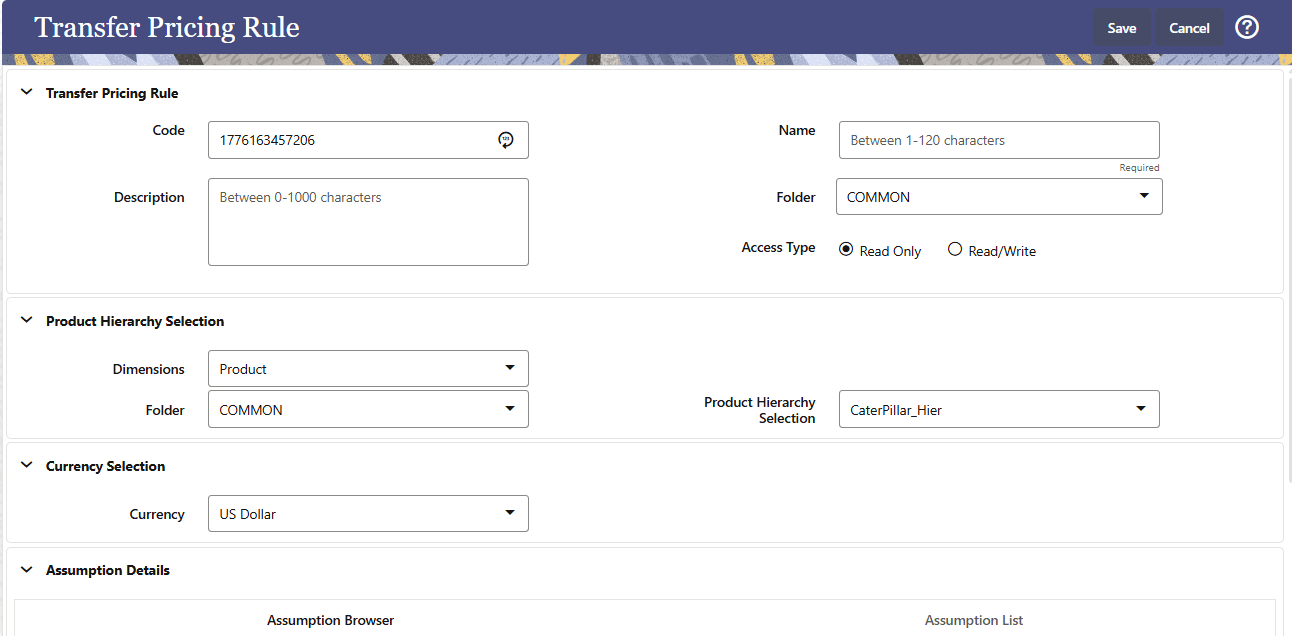Click the 'Description' field label
The height and width of the screenshot is (636, 1292).
point(149,197)
